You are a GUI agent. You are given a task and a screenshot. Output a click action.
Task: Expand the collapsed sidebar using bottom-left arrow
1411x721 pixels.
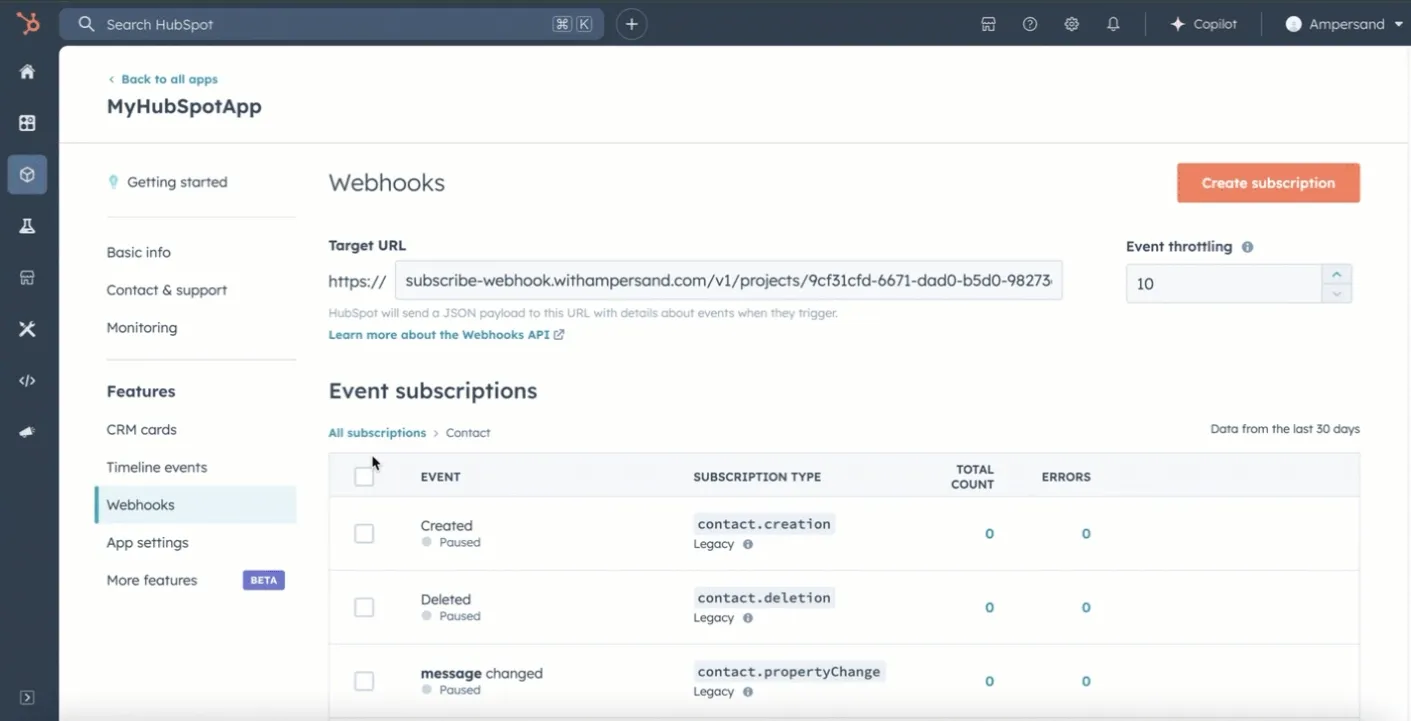(27, 697)
